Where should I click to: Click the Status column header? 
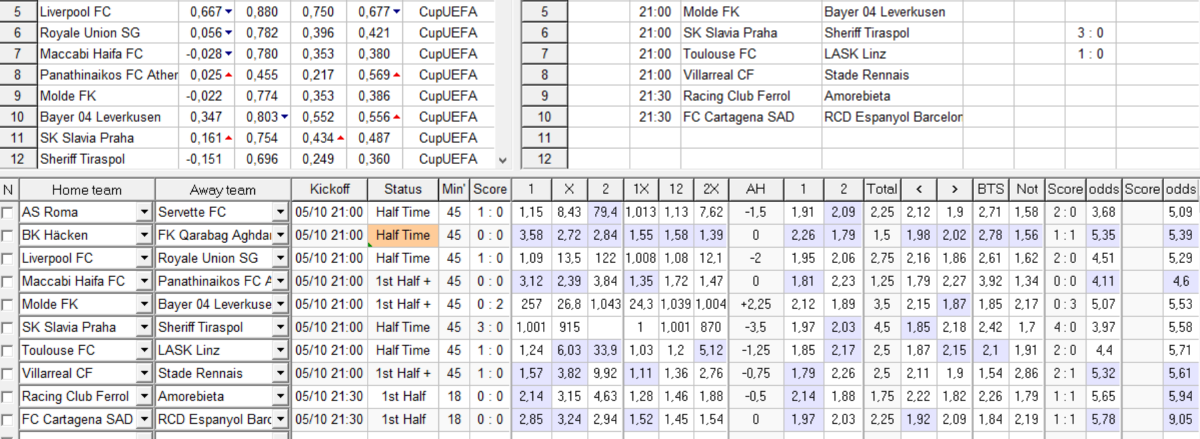pos(404,190)
